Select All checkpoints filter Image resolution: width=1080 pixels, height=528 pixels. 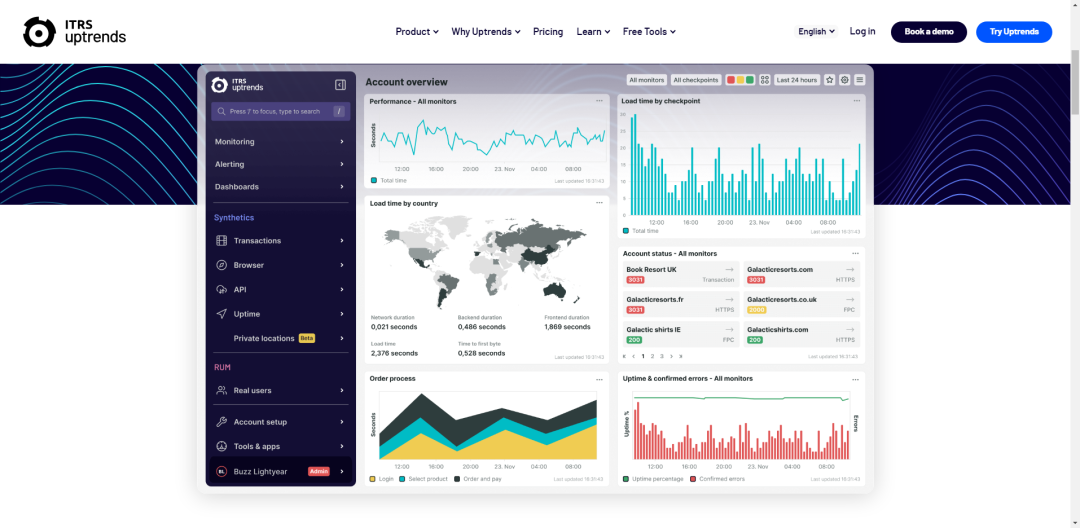[x=696, y=80]
